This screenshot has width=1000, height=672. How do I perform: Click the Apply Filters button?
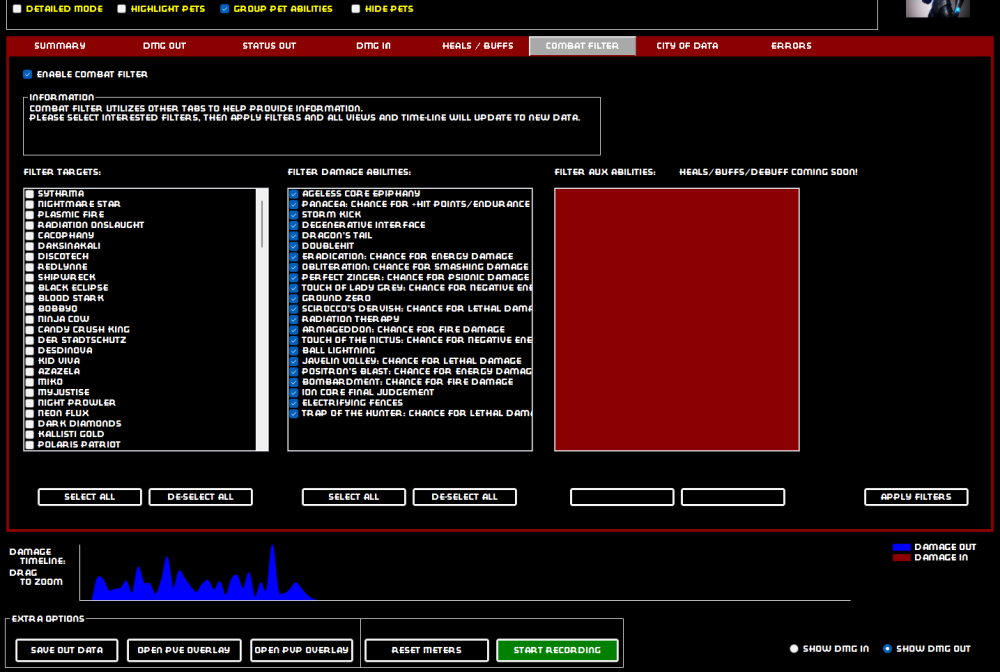pyautogui.click(x=916, y=497)
